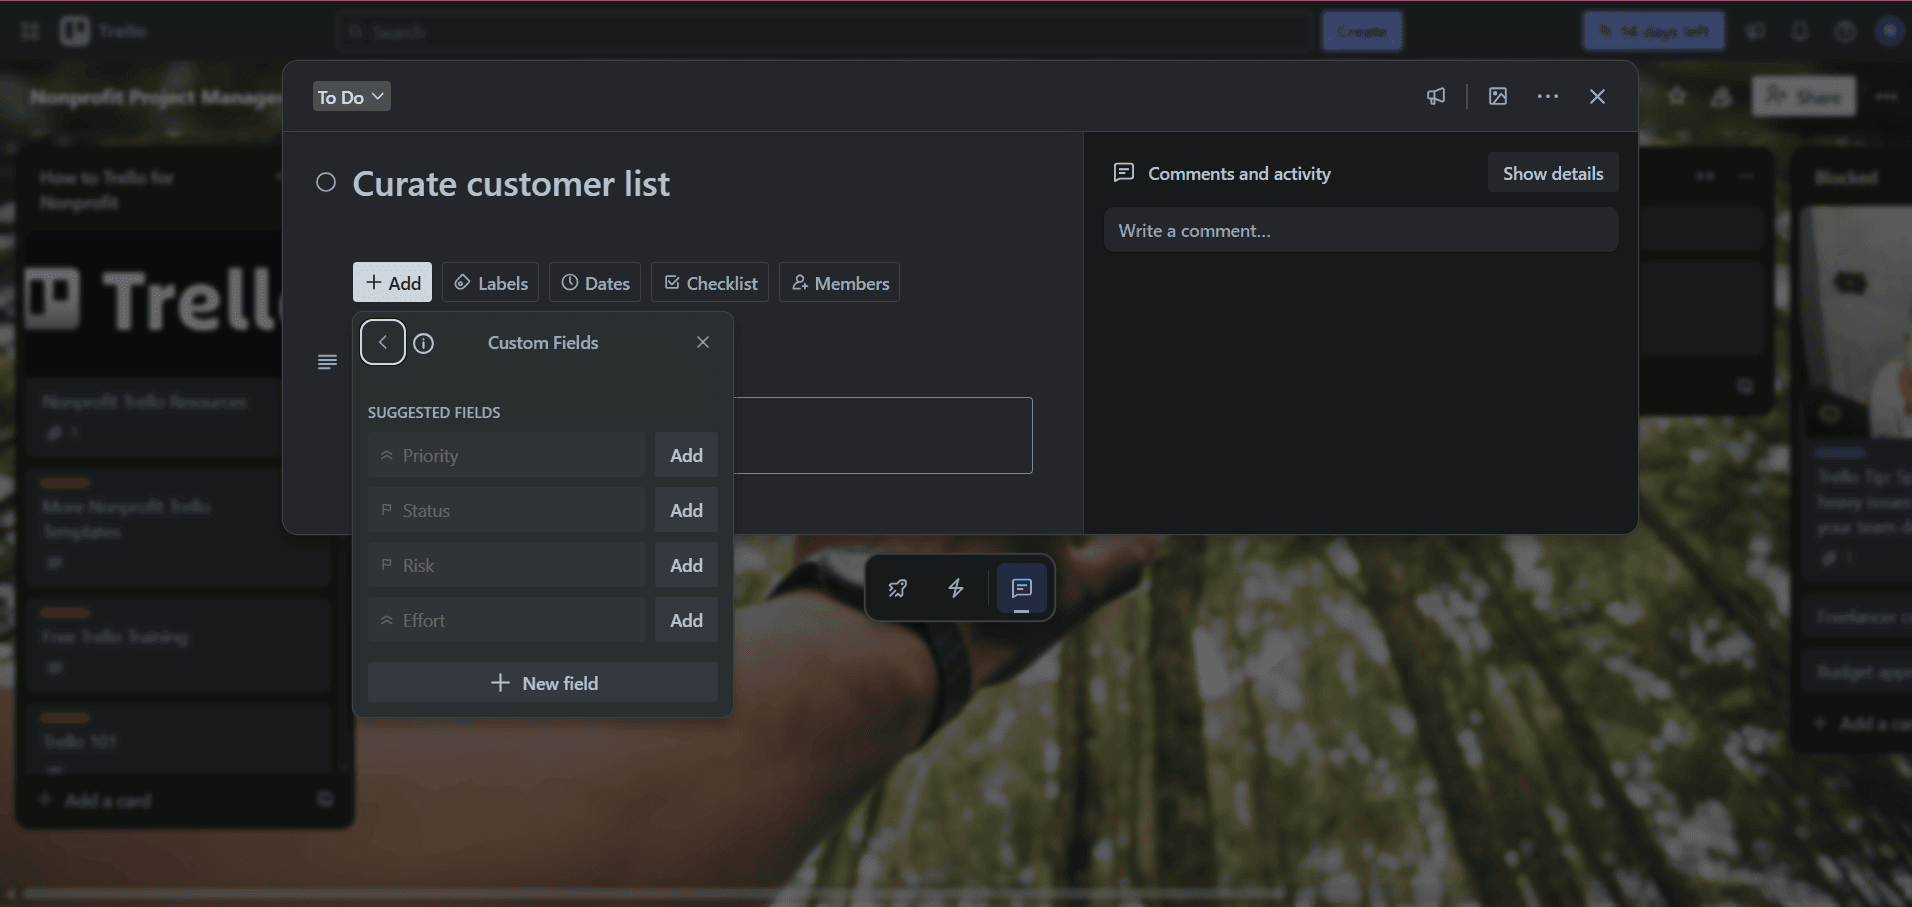Image resolution: width=1912 pixels, height=907 pixels.
Task: Open Automation lightning icon in floating toolbar
Action: pyautogui.click(x=956, y=588)
